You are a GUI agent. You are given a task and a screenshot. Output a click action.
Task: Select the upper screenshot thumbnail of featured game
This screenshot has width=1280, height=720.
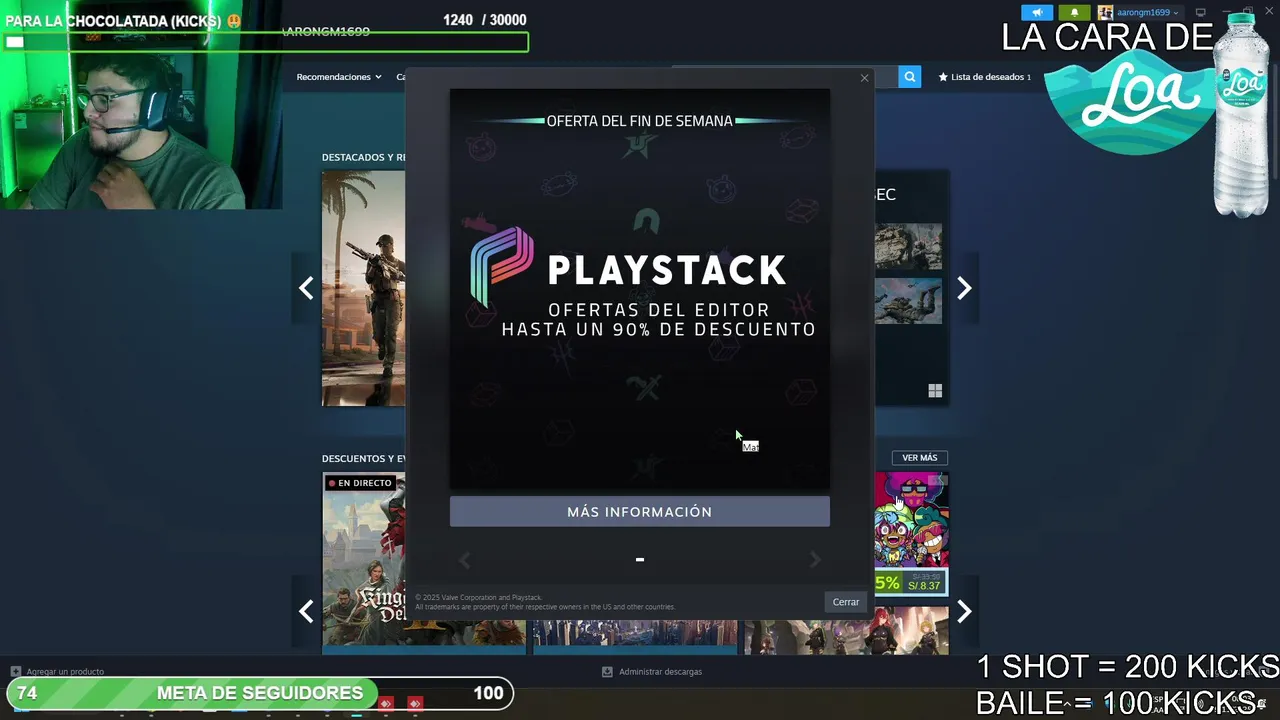908,246
